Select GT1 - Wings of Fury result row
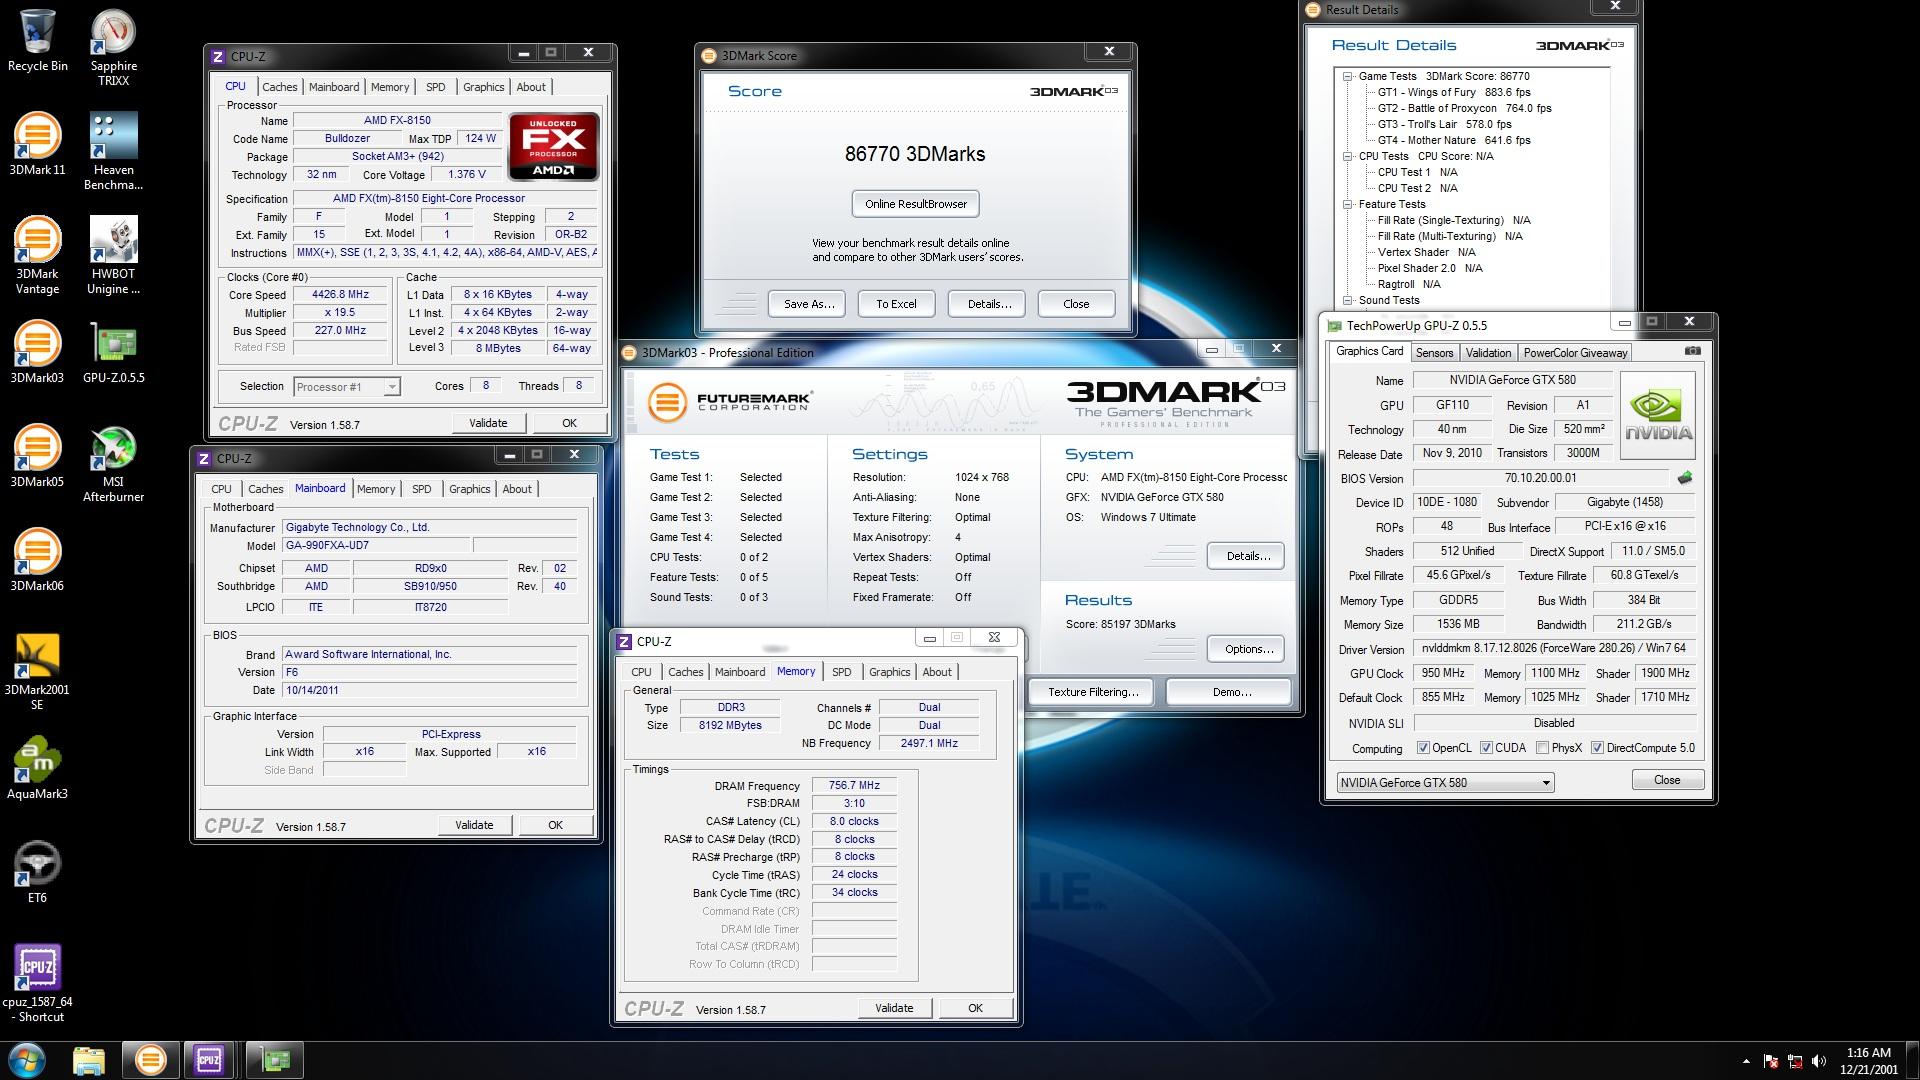 pos(1453,92)
